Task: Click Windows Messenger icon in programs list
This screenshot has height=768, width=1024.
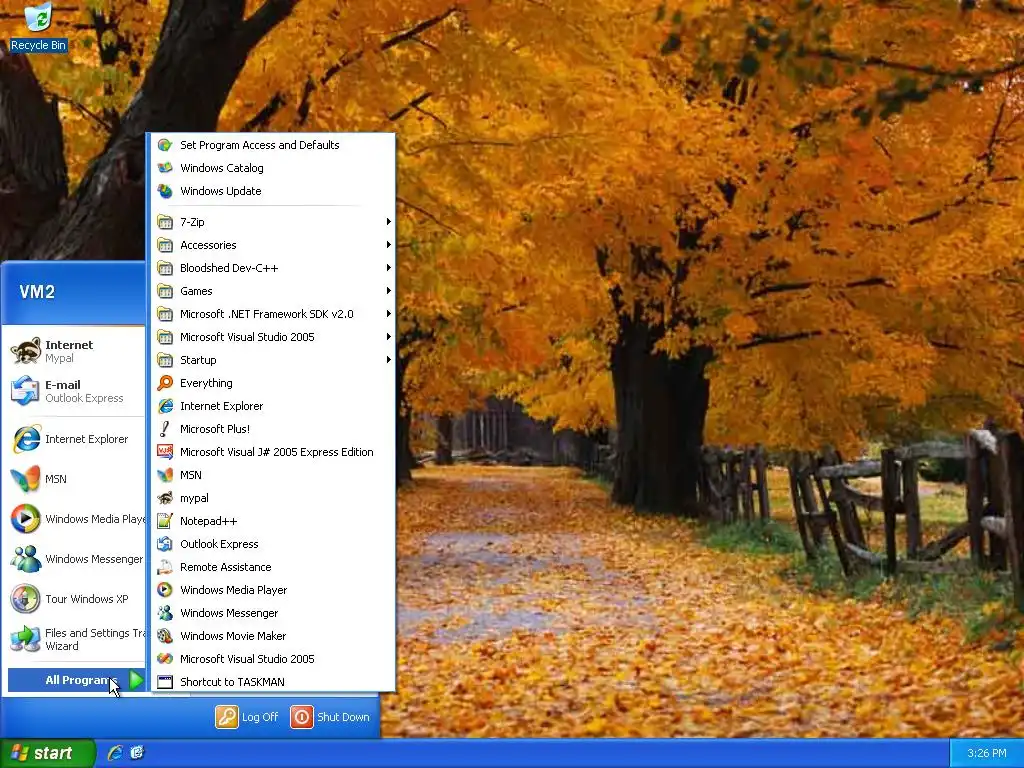Action: [165, 613]
